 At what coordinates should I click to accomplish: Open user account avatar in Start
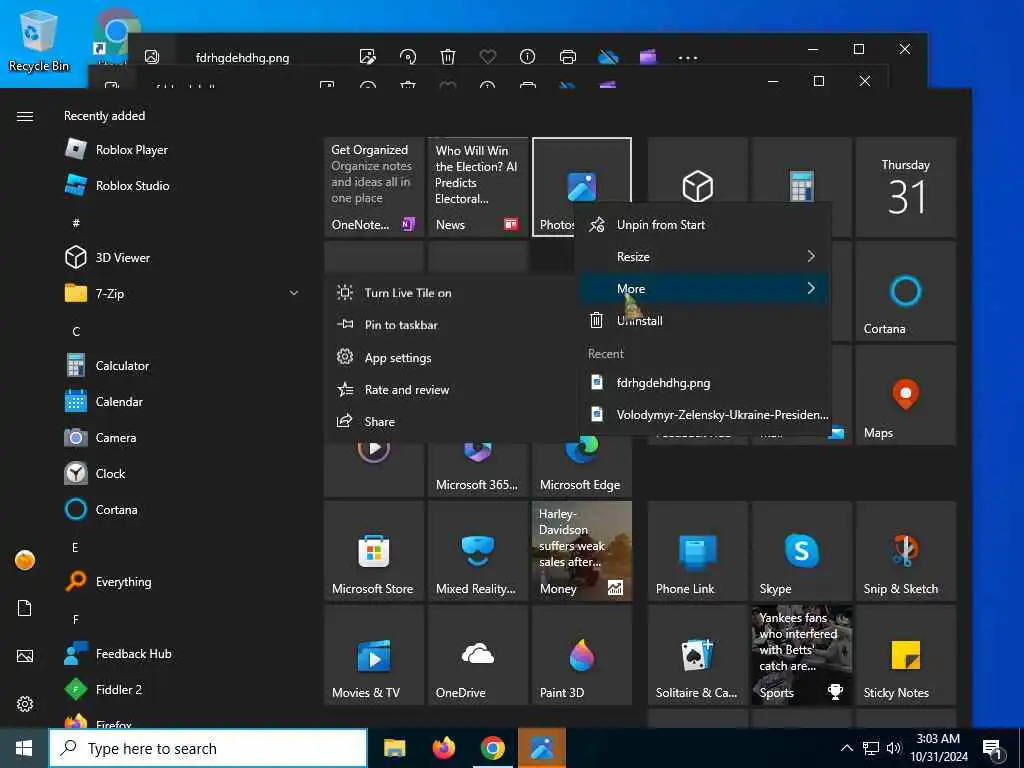coord(25,560)
